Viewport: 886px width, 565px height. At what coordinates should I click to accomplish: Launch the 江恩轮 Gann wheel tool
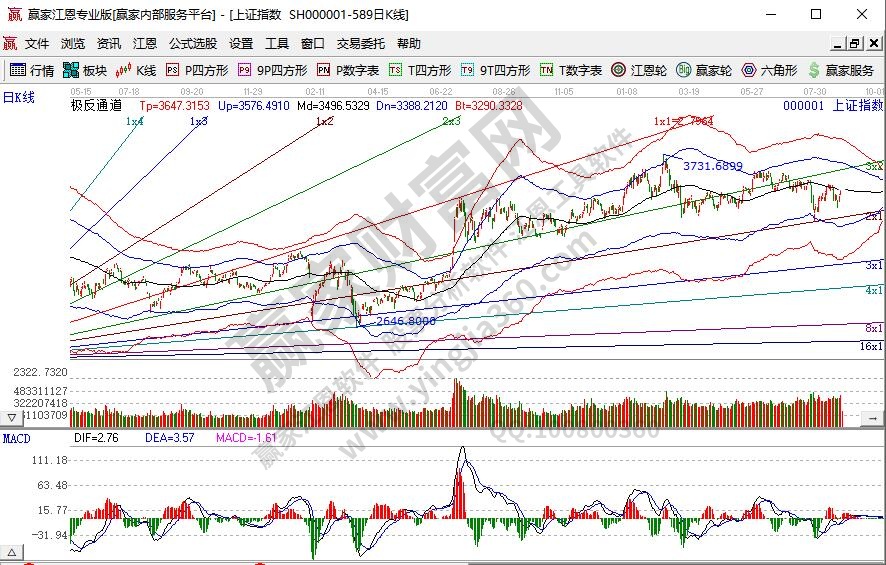(x=638, y=70)
